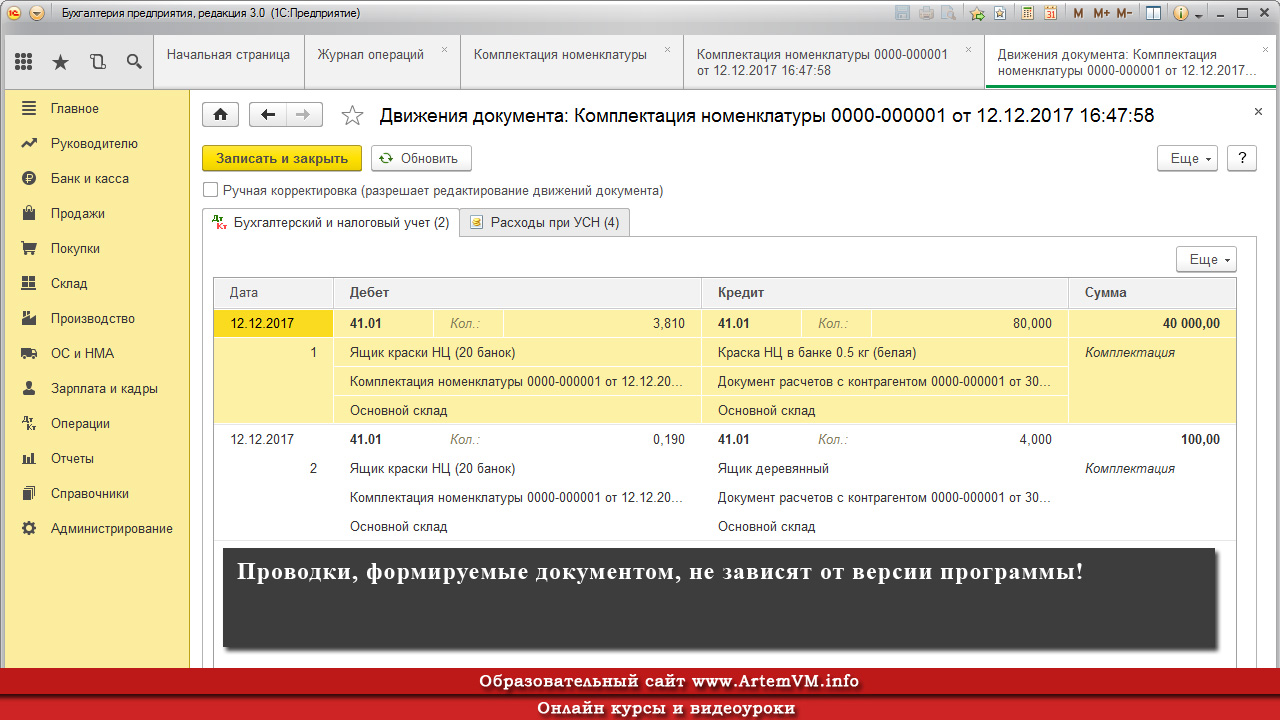Go to the home page icon button
The width and height of the screenshot is (1280, 720).
220,114
